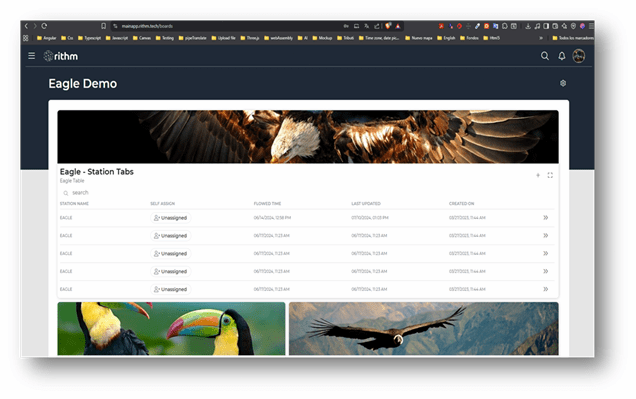The image size is (636, 399).
Task: Click the plus icon in Station Tabs widget
Action: coord(538,175)
